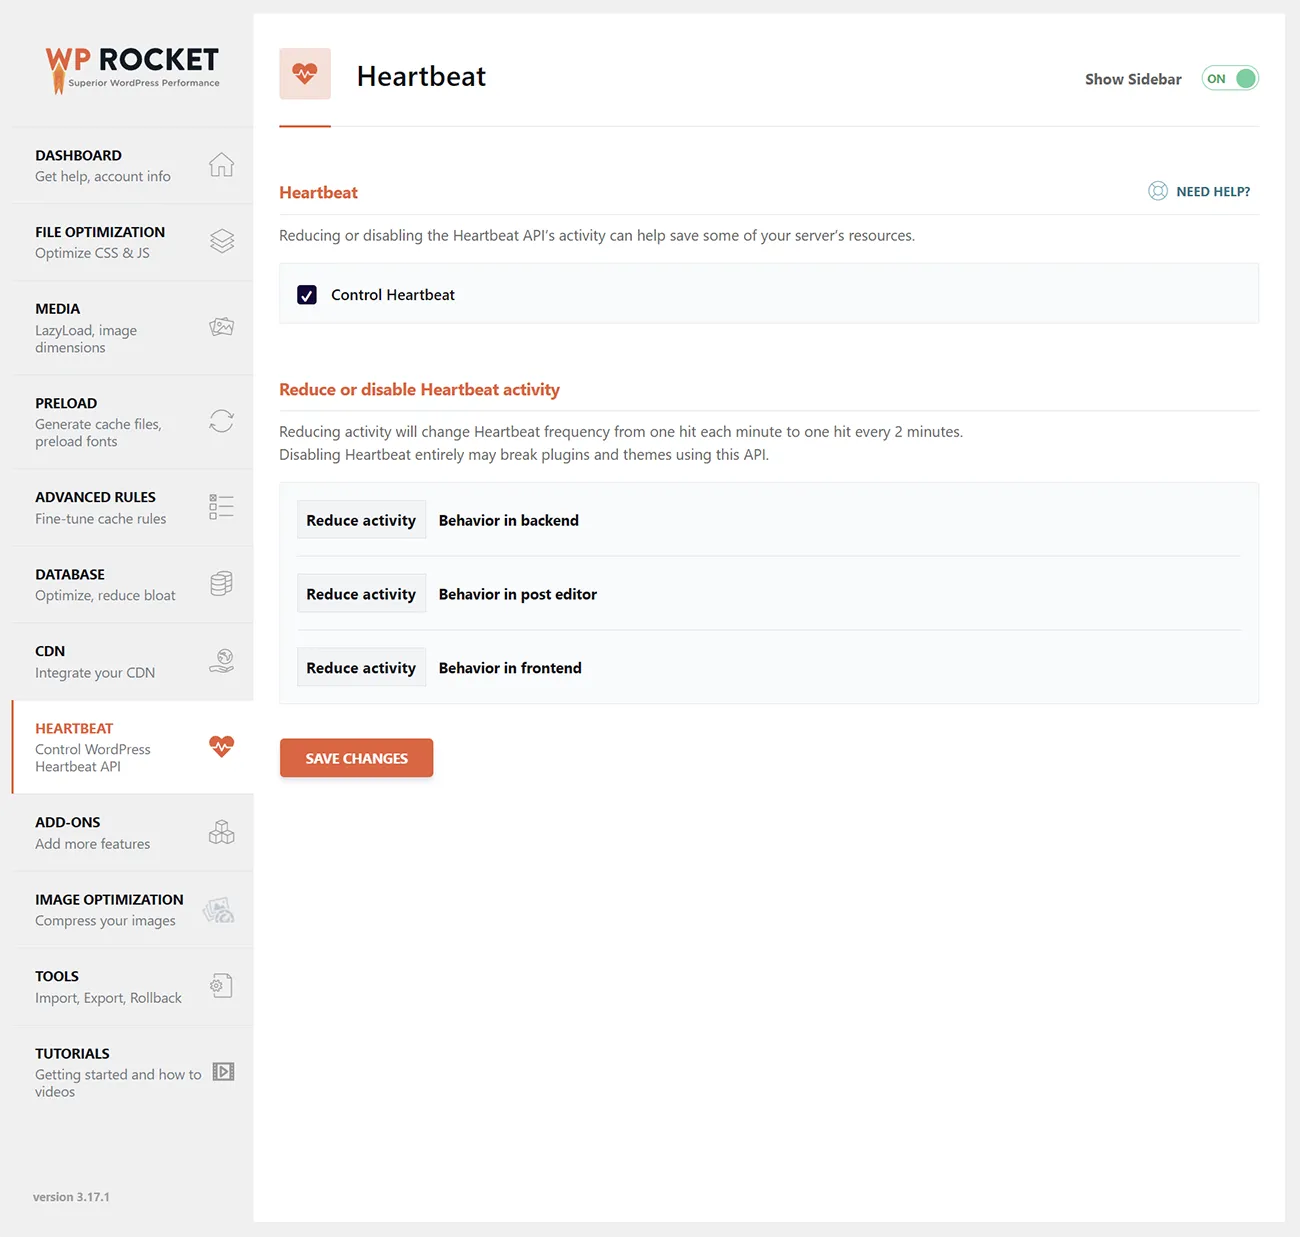Open the TUTORIALS section
The height and width of the screenshot is (1237, 1300).
click(x=132, y=1072)
